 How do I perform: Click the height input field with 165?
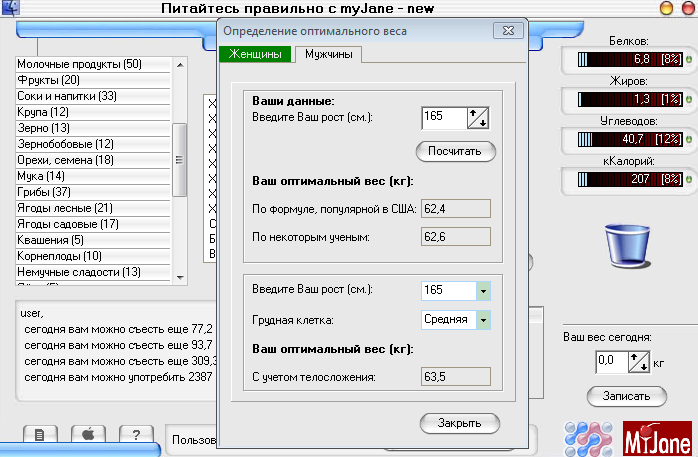pos(444,118)
